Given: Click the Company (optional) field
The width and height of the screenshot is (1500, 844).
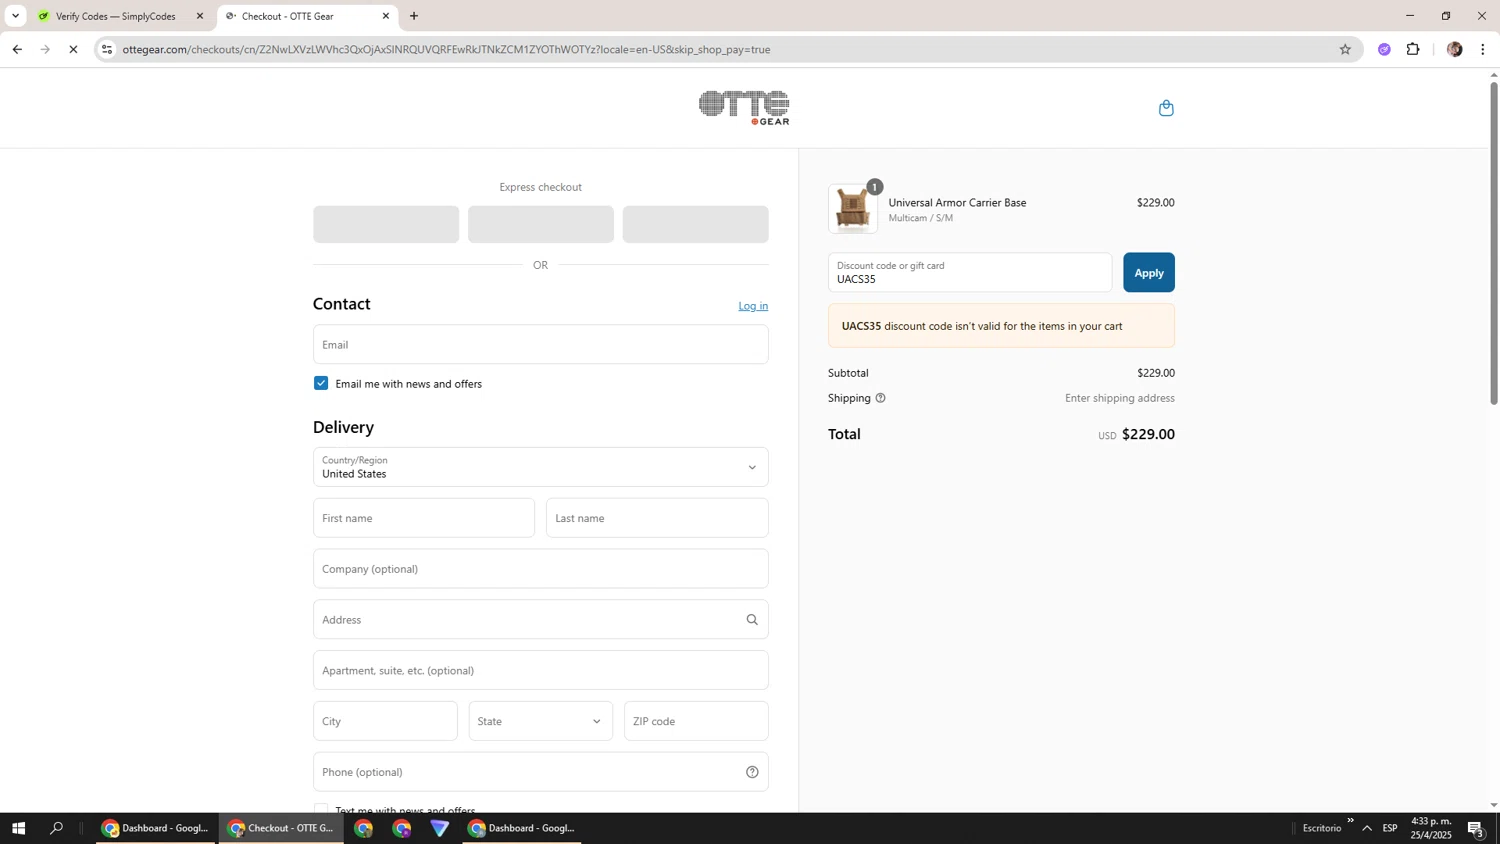Looking at the screenshot, I should pos(541,569).
